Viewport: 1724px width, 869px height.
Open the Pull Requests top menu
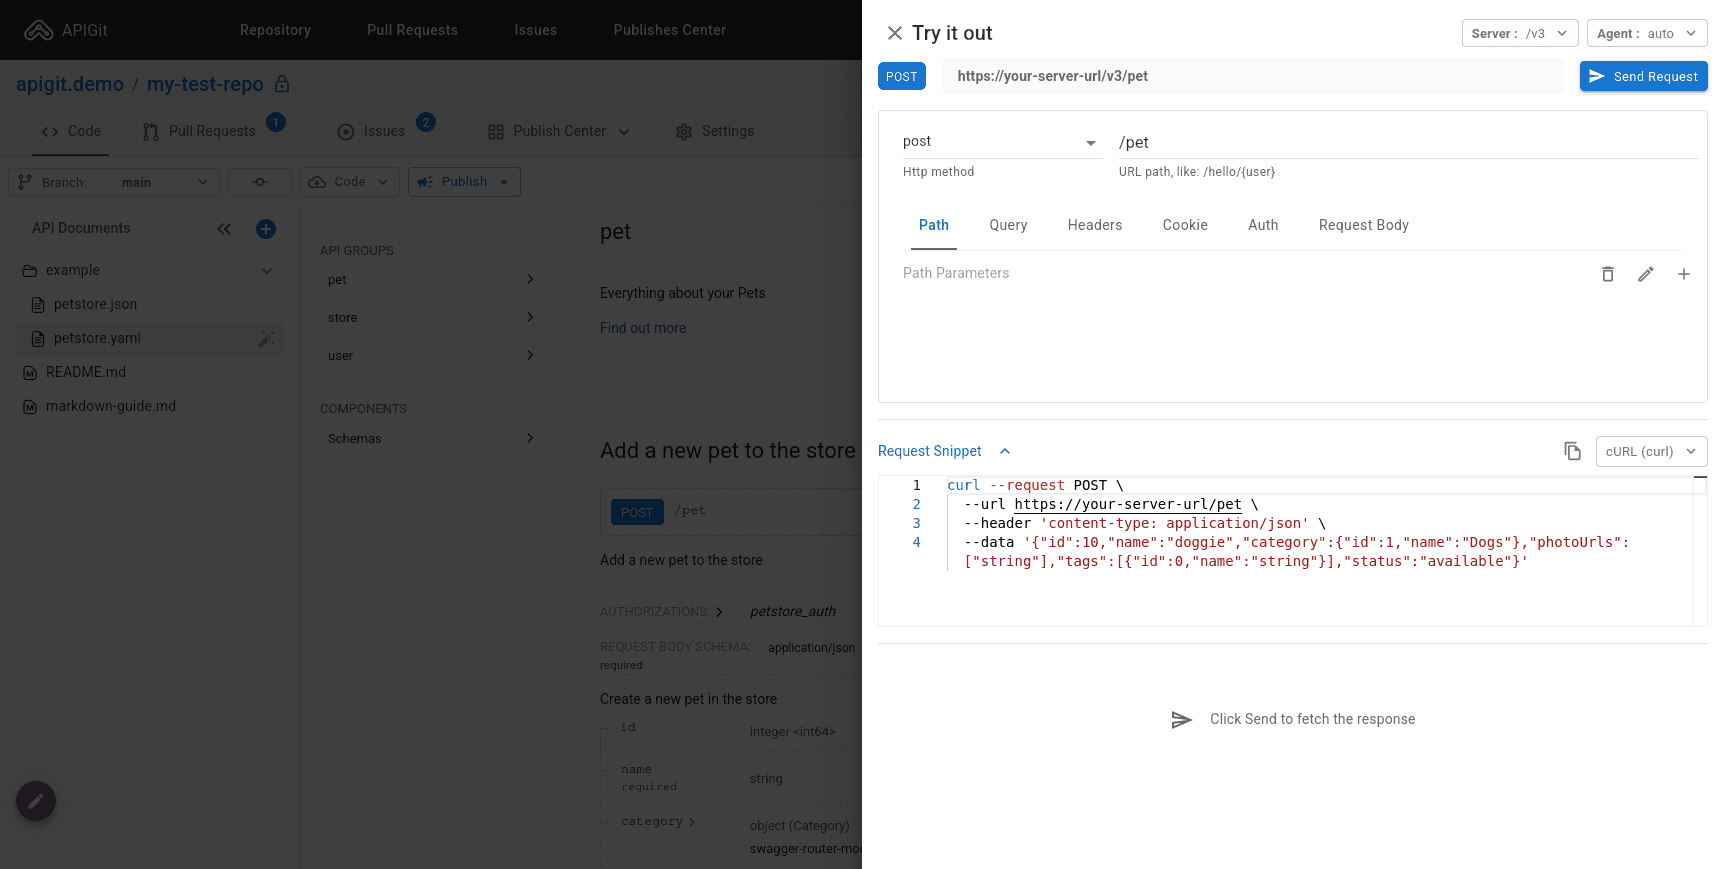[x=412, y=30]
